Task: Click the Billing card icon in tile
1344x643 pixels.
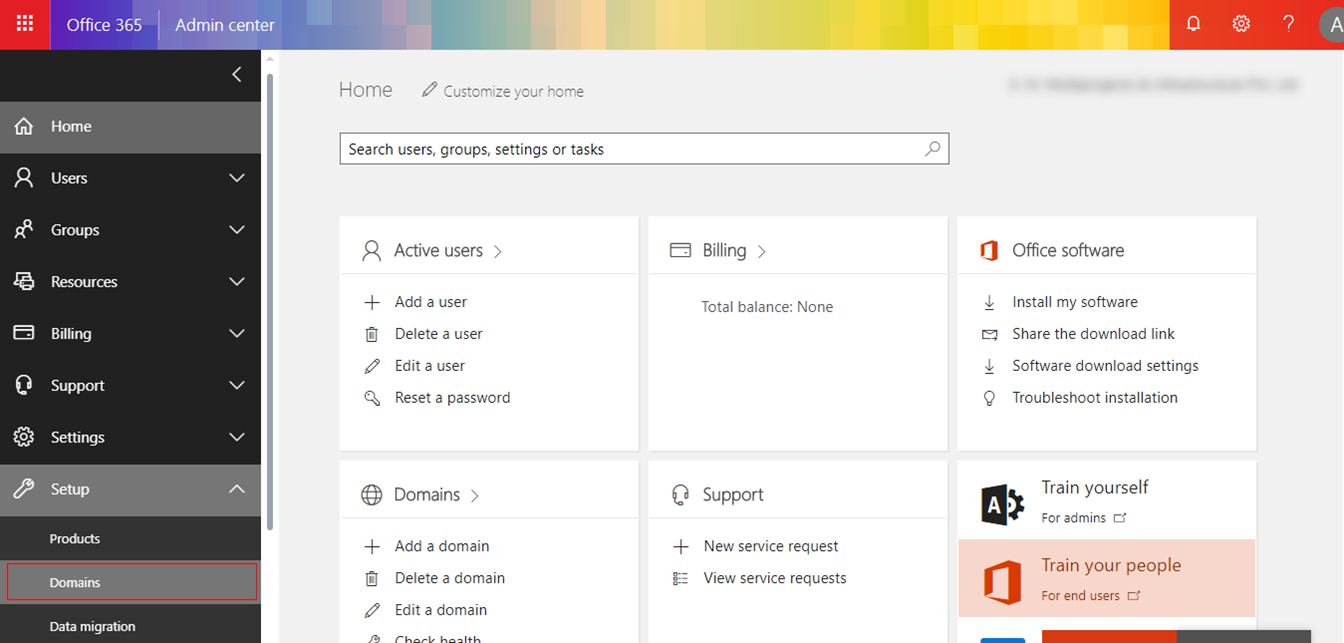Action: tap(680, 250)
